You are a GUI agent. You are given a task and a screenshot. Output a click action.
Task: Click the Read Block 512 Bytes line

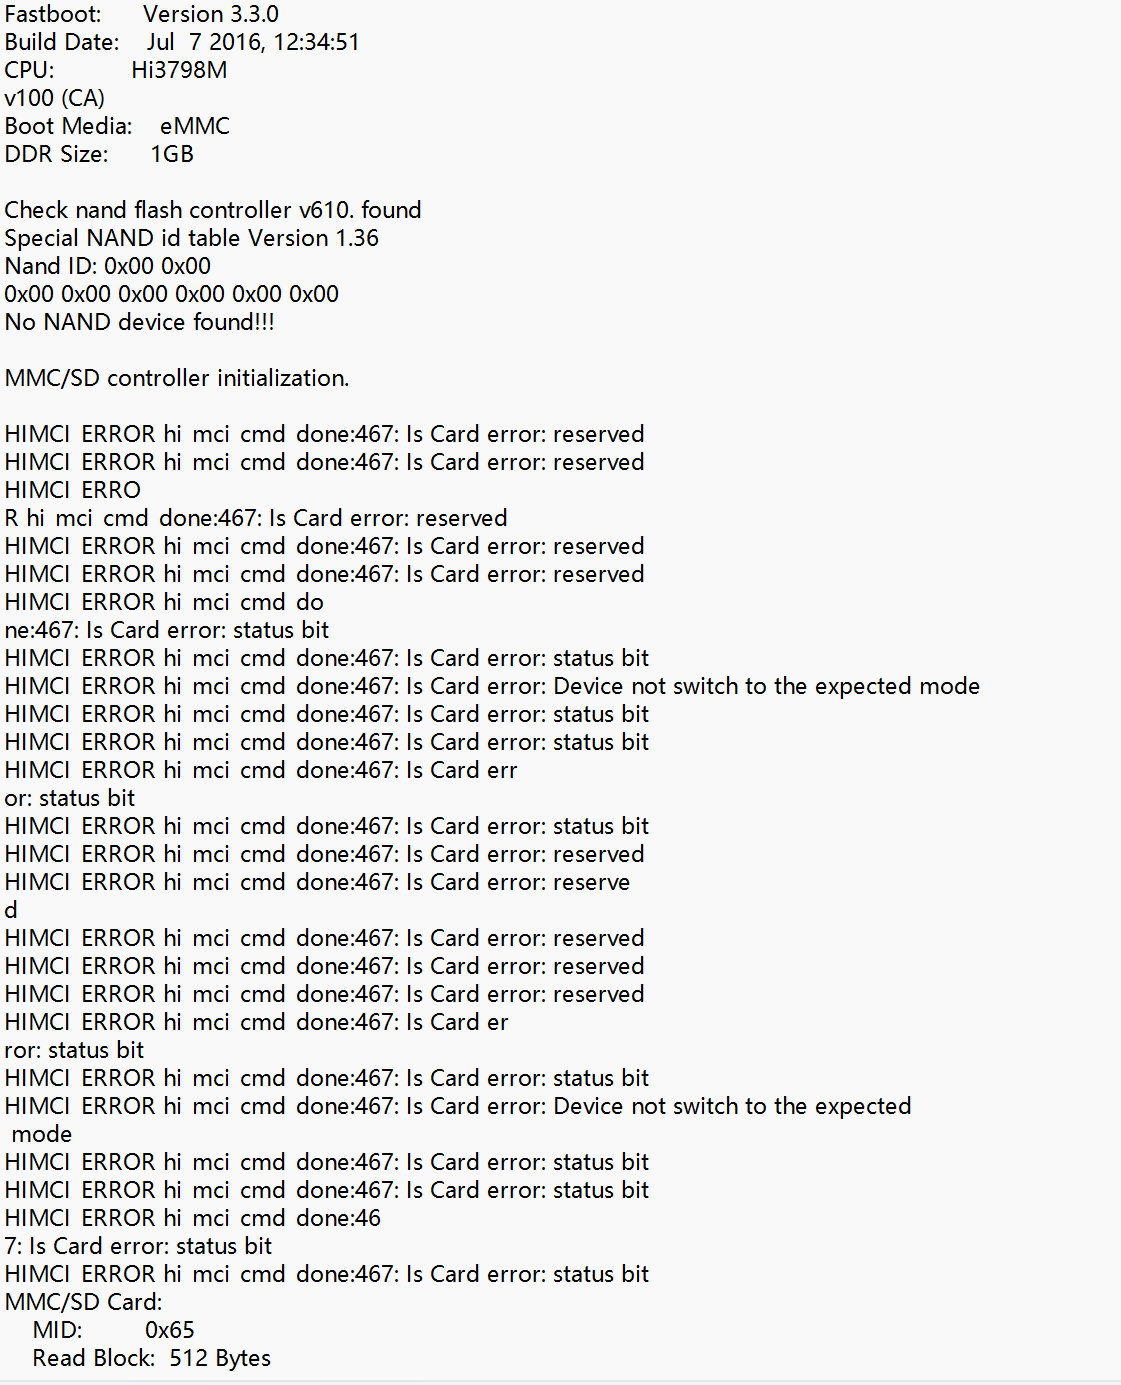pyautogui.click(x=151, y=1359)
